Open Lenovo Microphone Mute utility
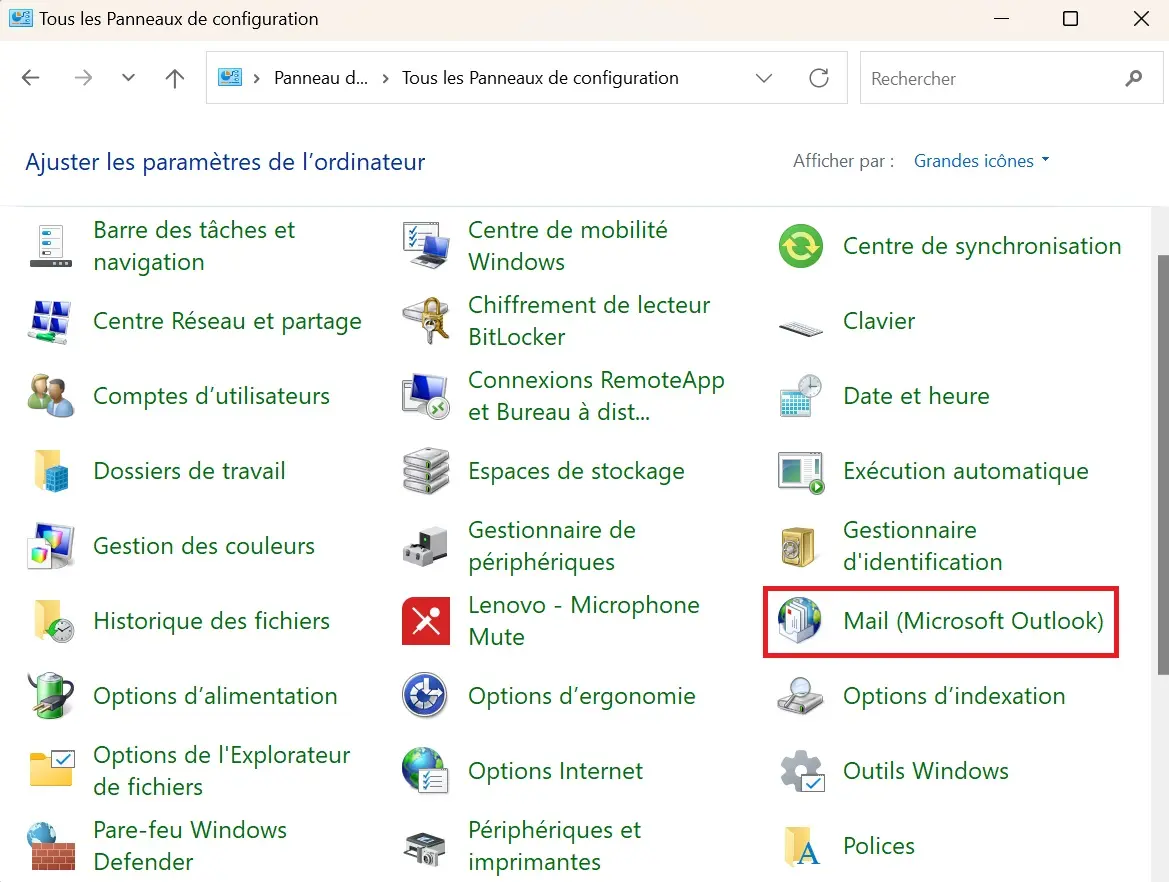Image resolution: width=1169 pixels, height=882 pixels. tap(584, 621)
